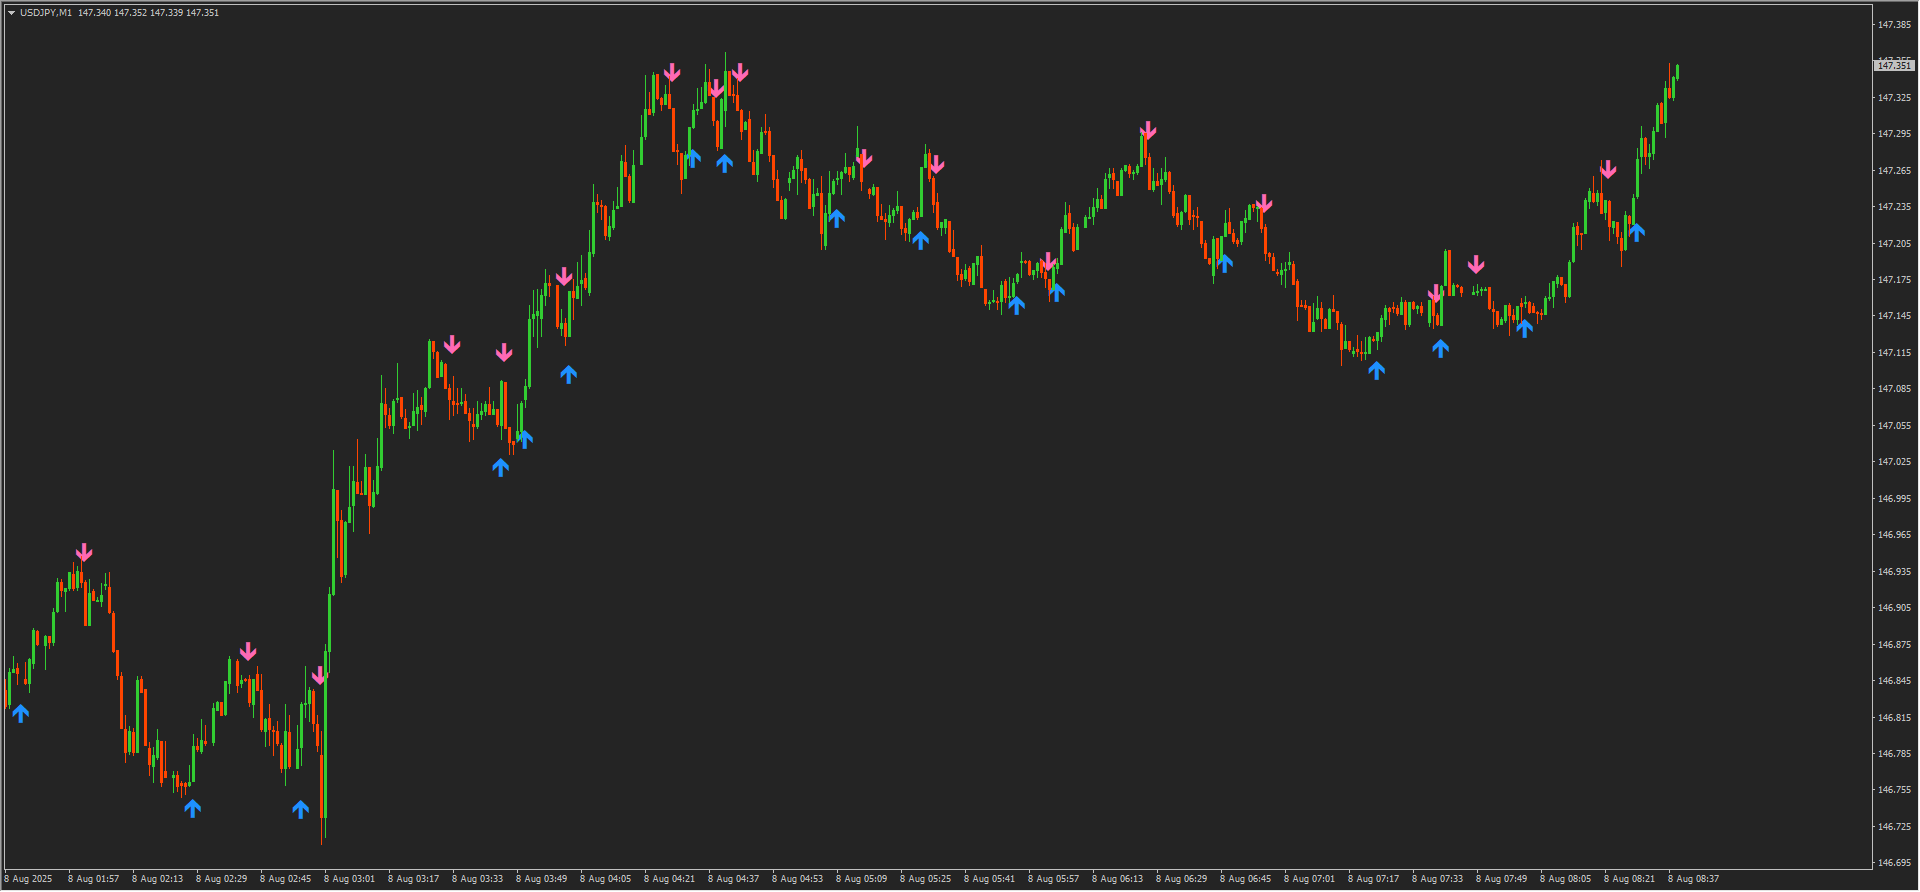Click the 8 Aug 03:49 time label

tap(541, 880)
